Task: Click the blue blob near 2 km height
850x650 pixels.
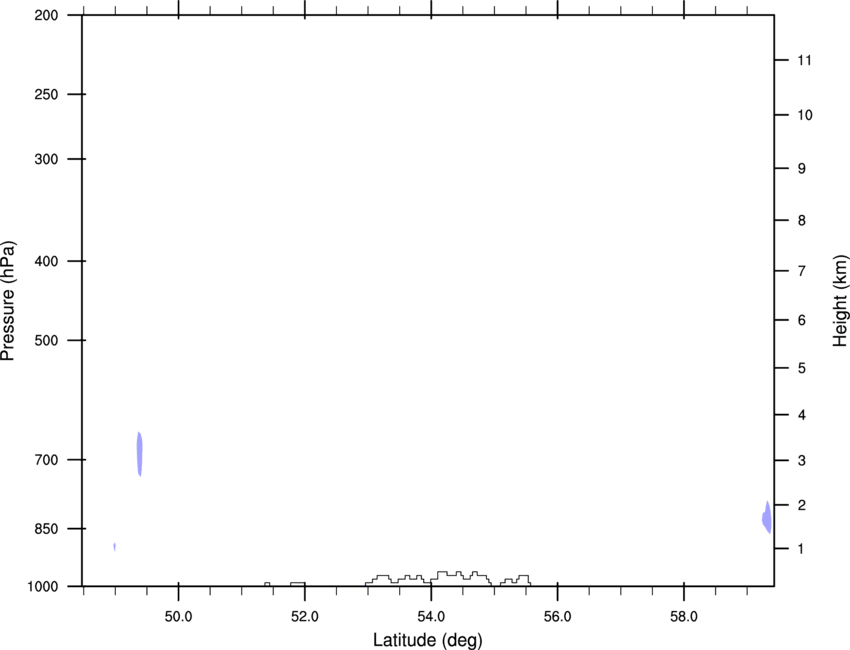Action: pyautogui.click(x=767, y=518)
